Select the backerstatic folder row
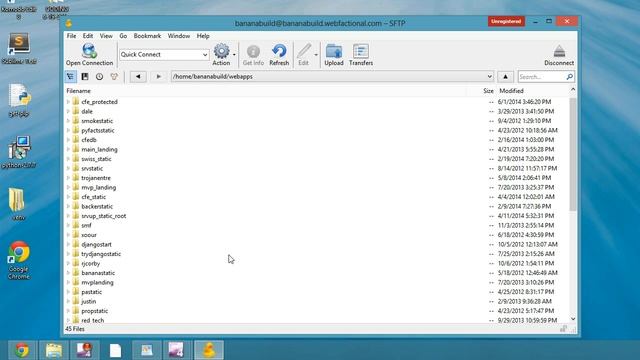The width and height of the screenshot is (640, 360). click(318, 207)
